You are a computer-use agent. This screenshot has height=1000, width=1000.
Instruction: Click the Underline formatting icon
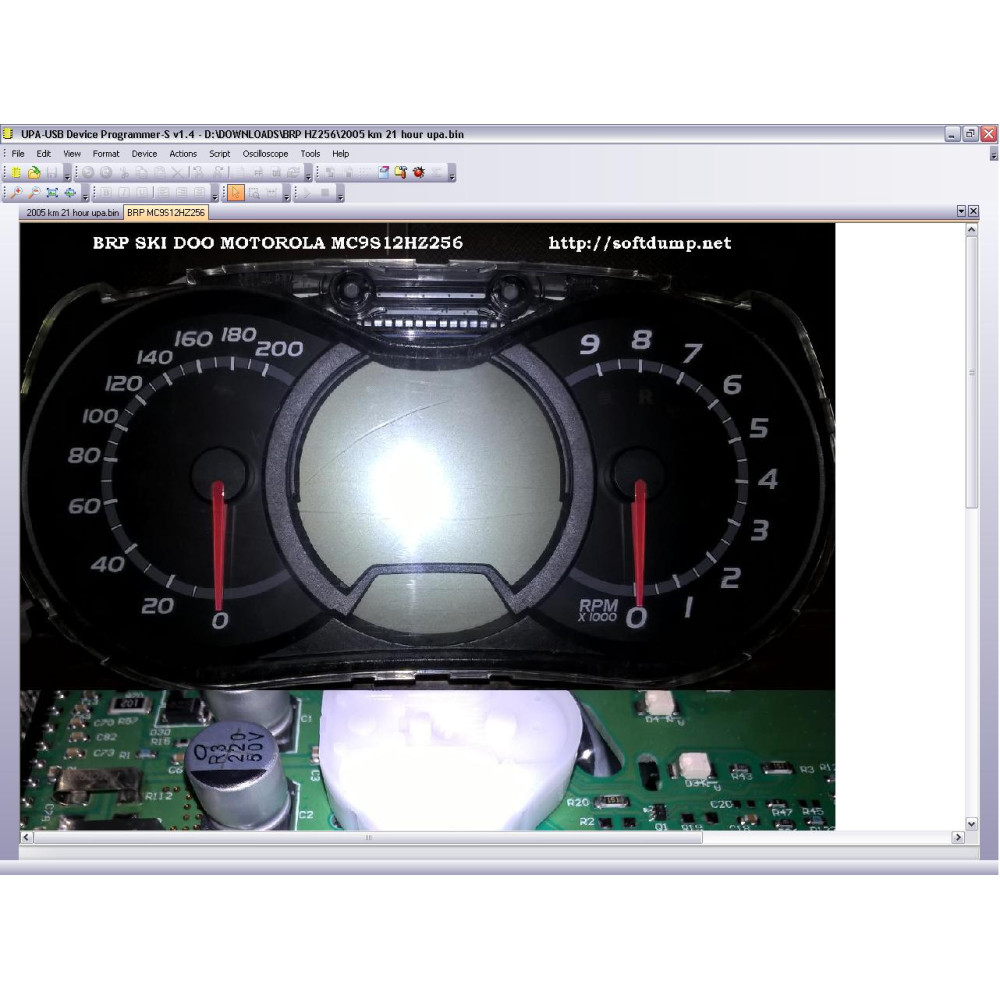click(142, 193)
